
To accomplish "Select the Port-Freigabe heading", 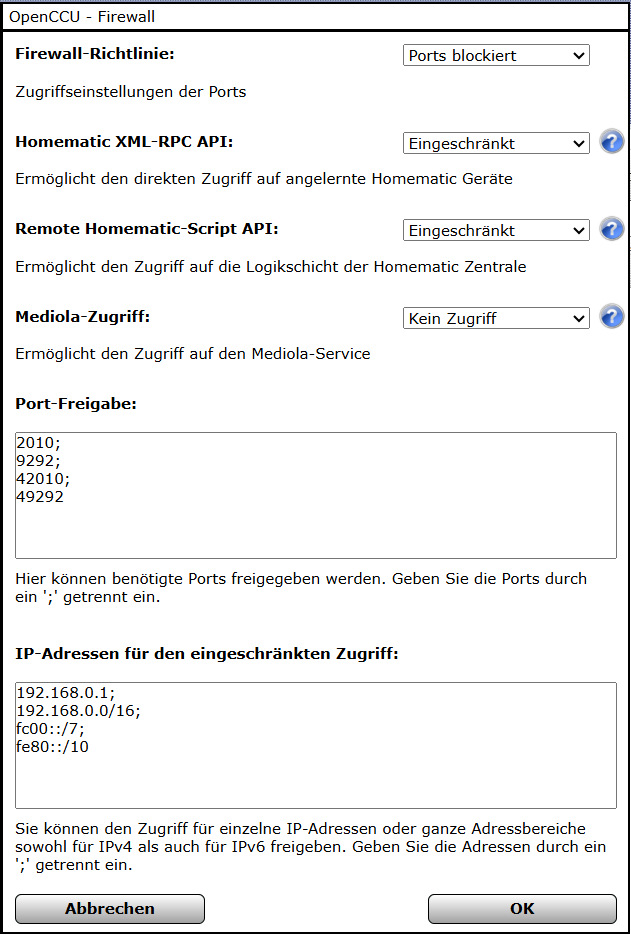I will tap(76, 404).
